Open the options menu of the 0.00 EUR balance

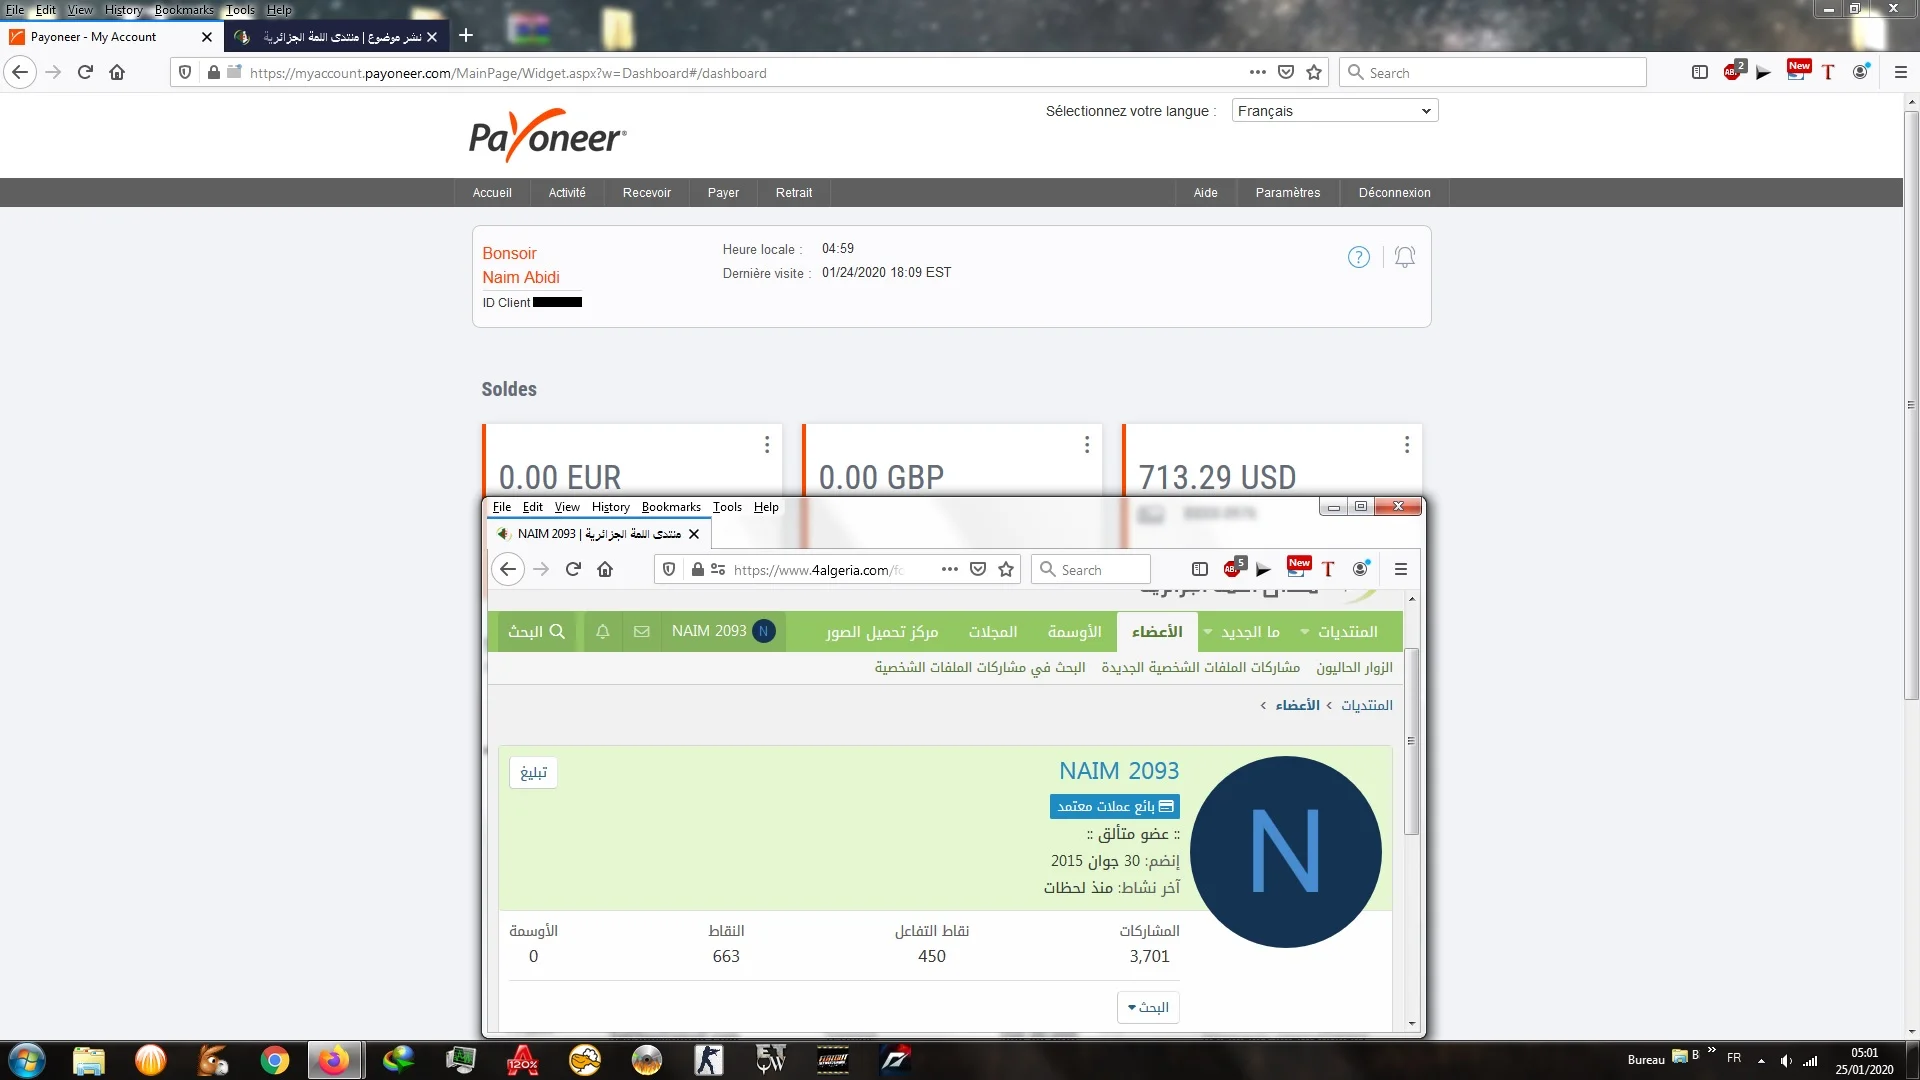click(767, 445)
